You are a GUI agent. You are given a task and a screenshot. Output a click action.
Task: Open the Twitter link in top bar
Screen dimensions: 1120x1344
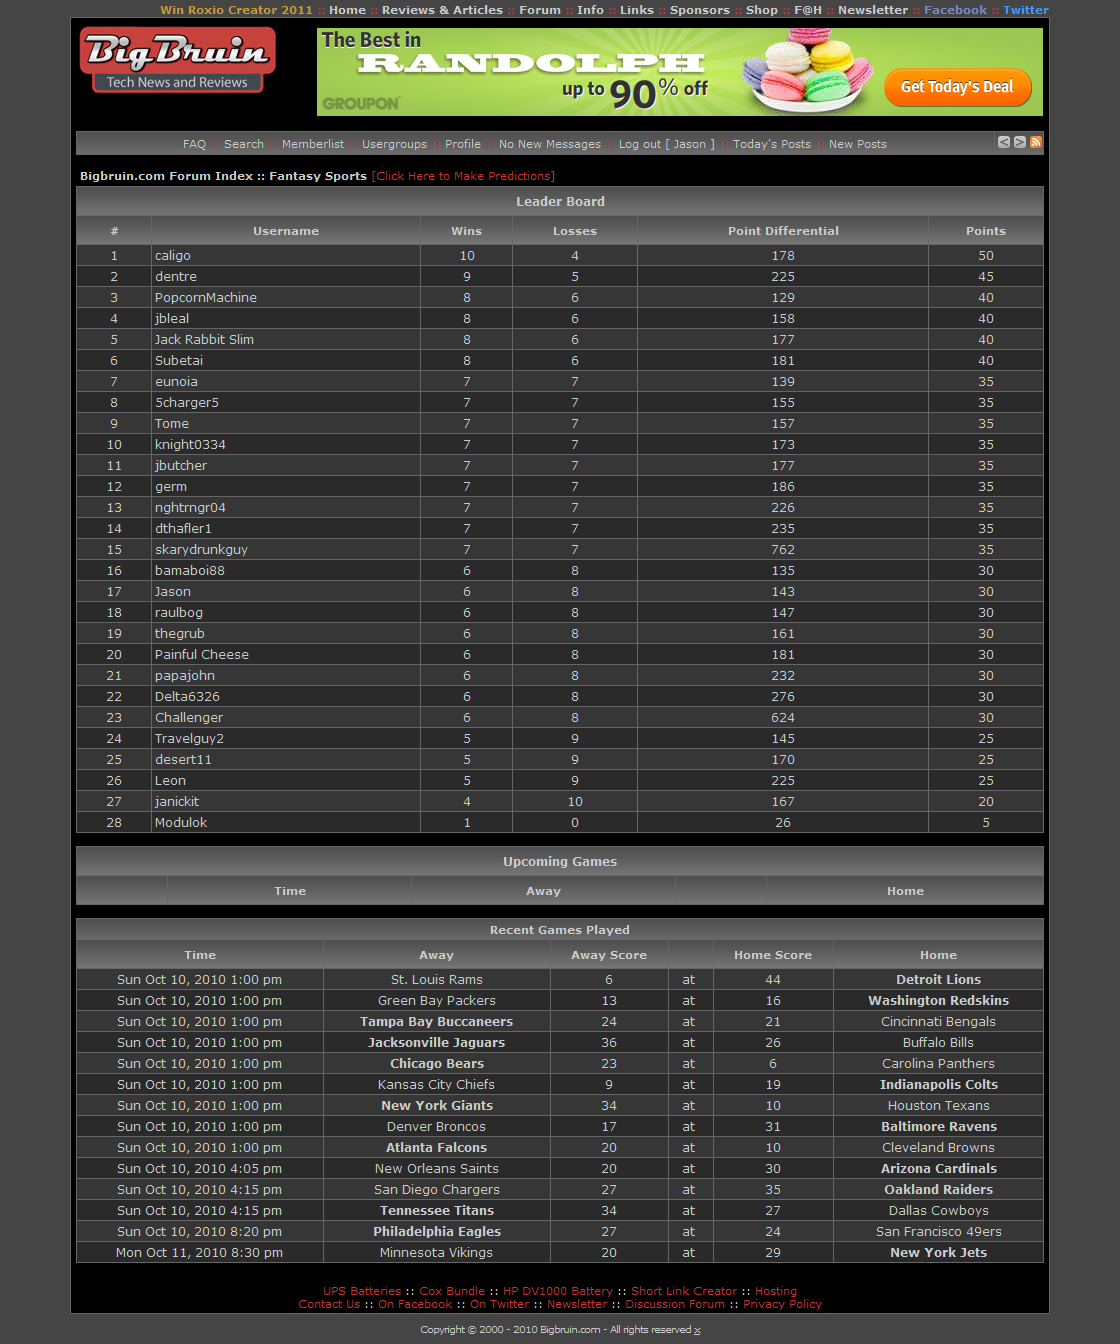[x=1026, y=10]
